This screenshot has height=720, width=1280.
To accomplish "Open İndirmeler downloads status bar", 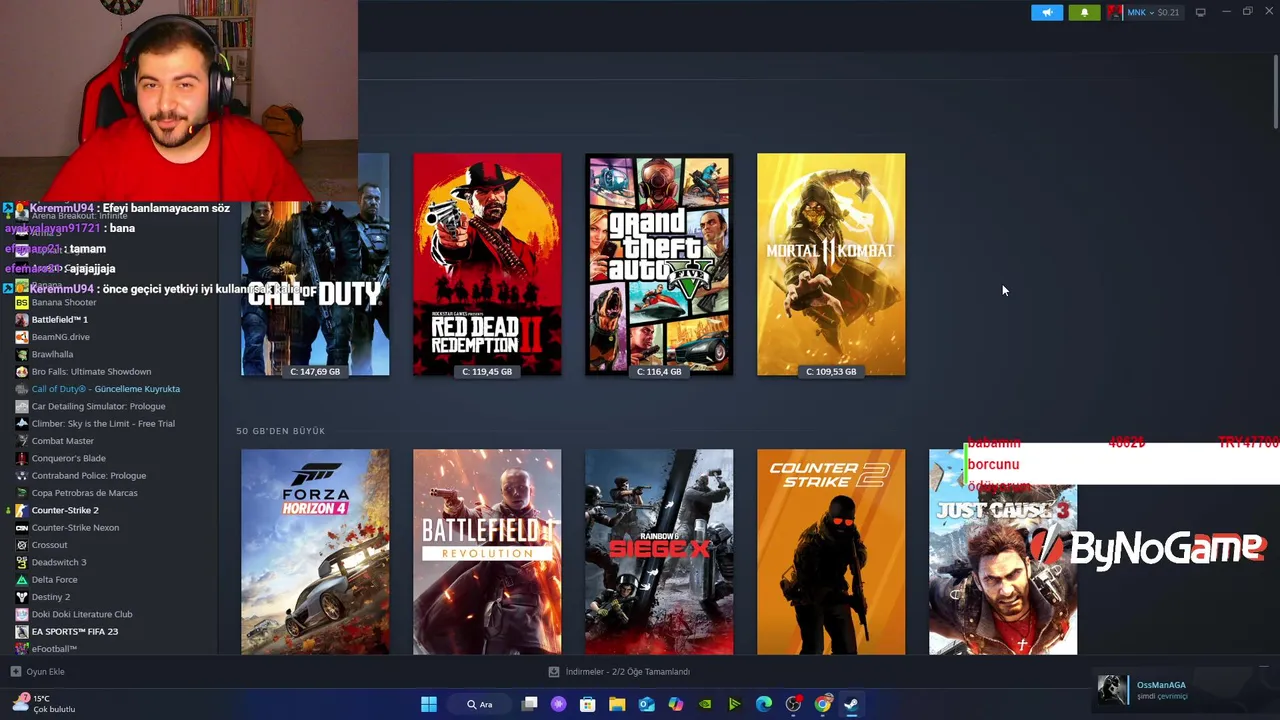I will (620, 672).
